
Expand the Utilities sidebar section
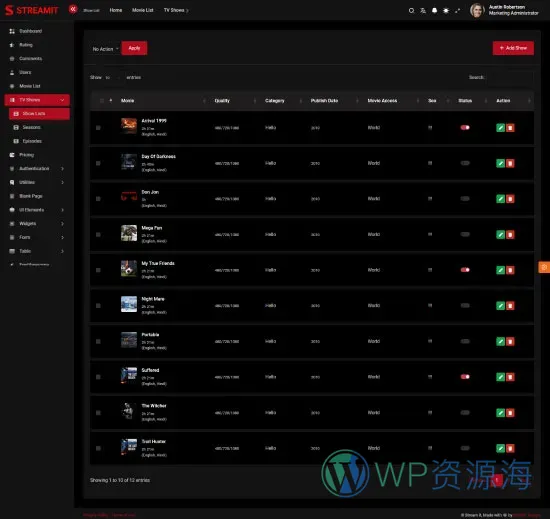point(37,182)
